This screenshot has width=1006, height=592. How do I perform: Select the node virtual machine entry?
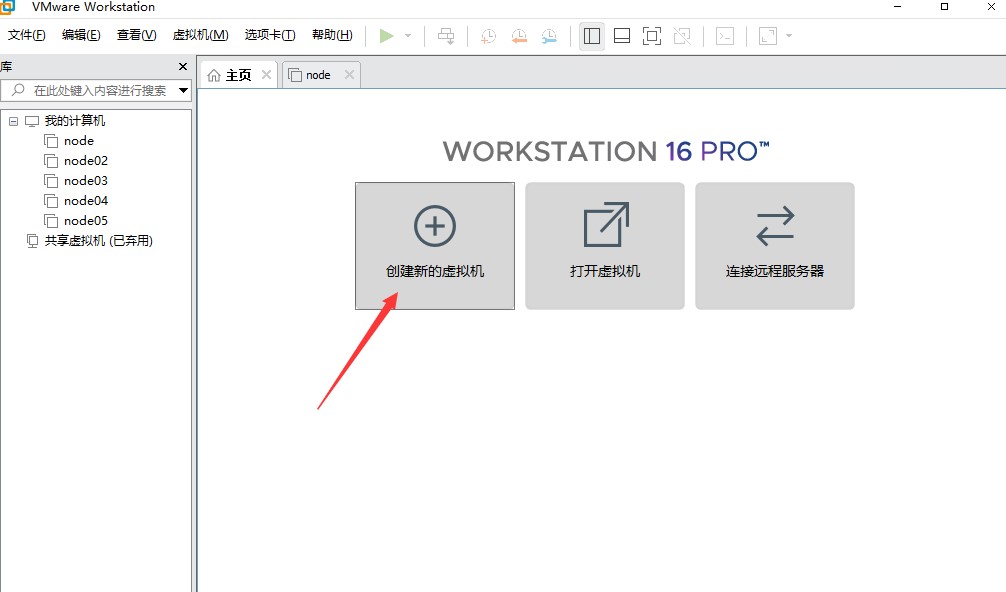pos(79,140)
